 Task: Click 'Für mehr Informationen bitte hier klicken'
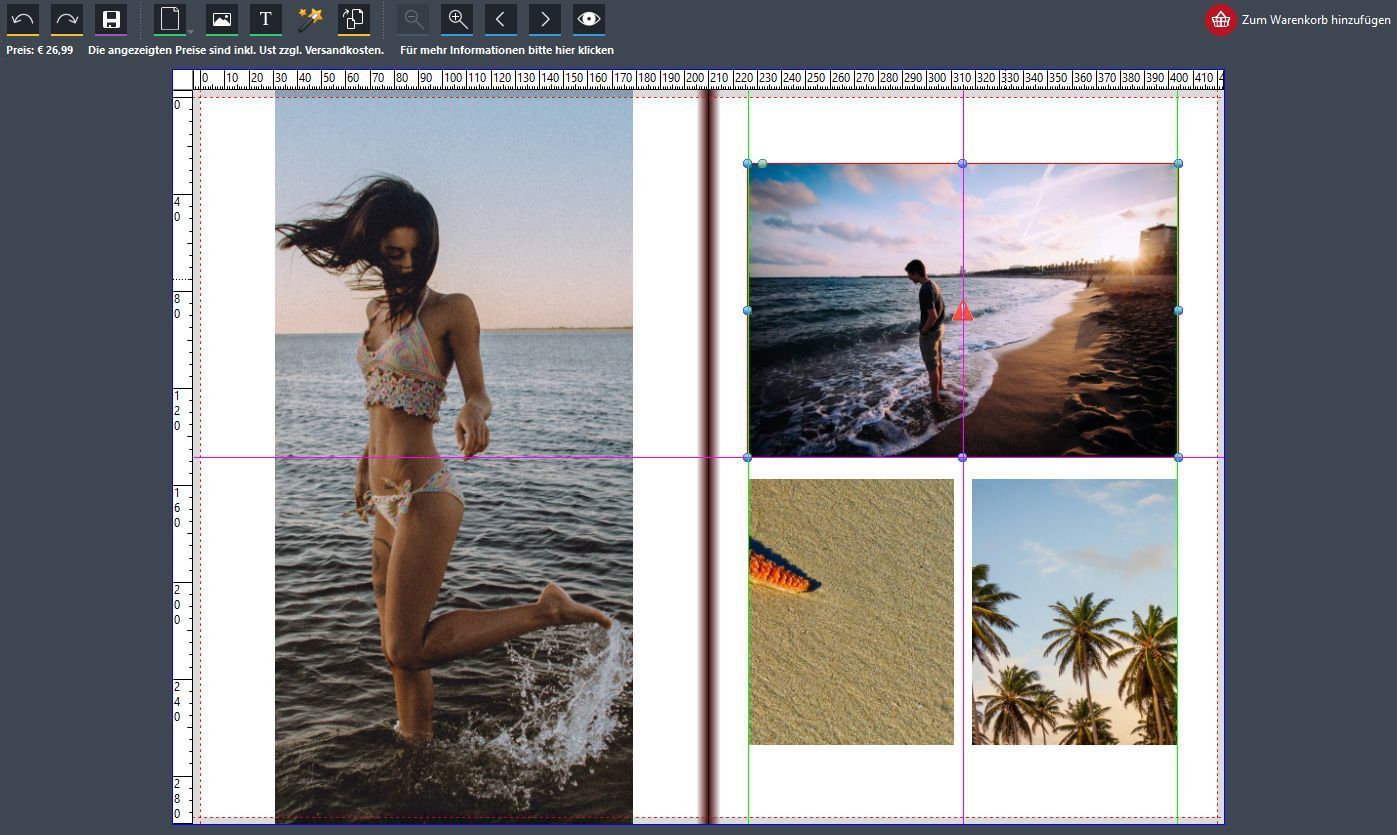(x=507, y=50)
